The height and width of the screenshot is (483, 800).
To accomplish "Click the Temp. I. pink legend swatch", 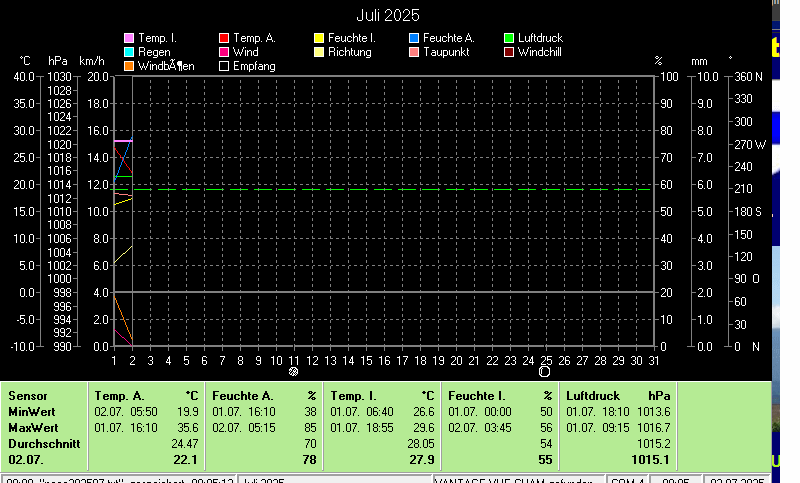I will click(x=129, y=38).
